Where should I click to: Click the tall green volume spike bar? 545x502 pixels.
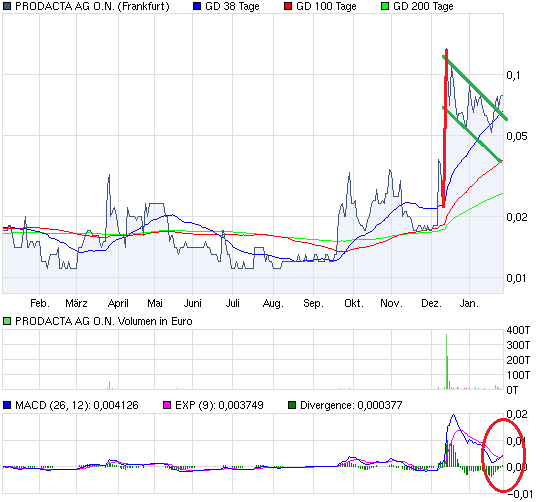point(446,362)
